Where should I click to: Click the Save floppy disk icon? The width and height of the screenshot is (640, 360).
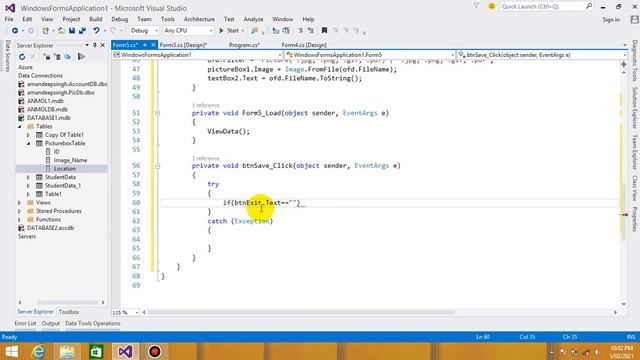(72, 31)
